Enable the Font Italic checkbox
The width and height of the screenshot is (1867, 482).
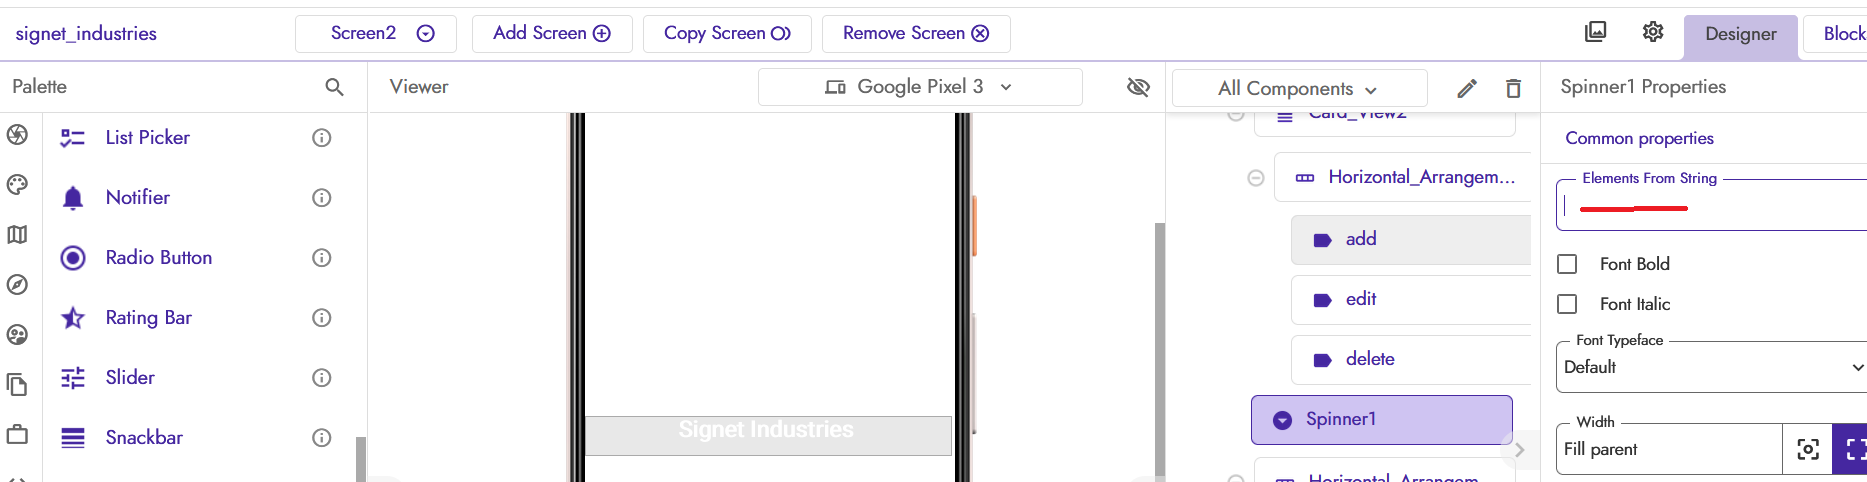(1568, 304)
